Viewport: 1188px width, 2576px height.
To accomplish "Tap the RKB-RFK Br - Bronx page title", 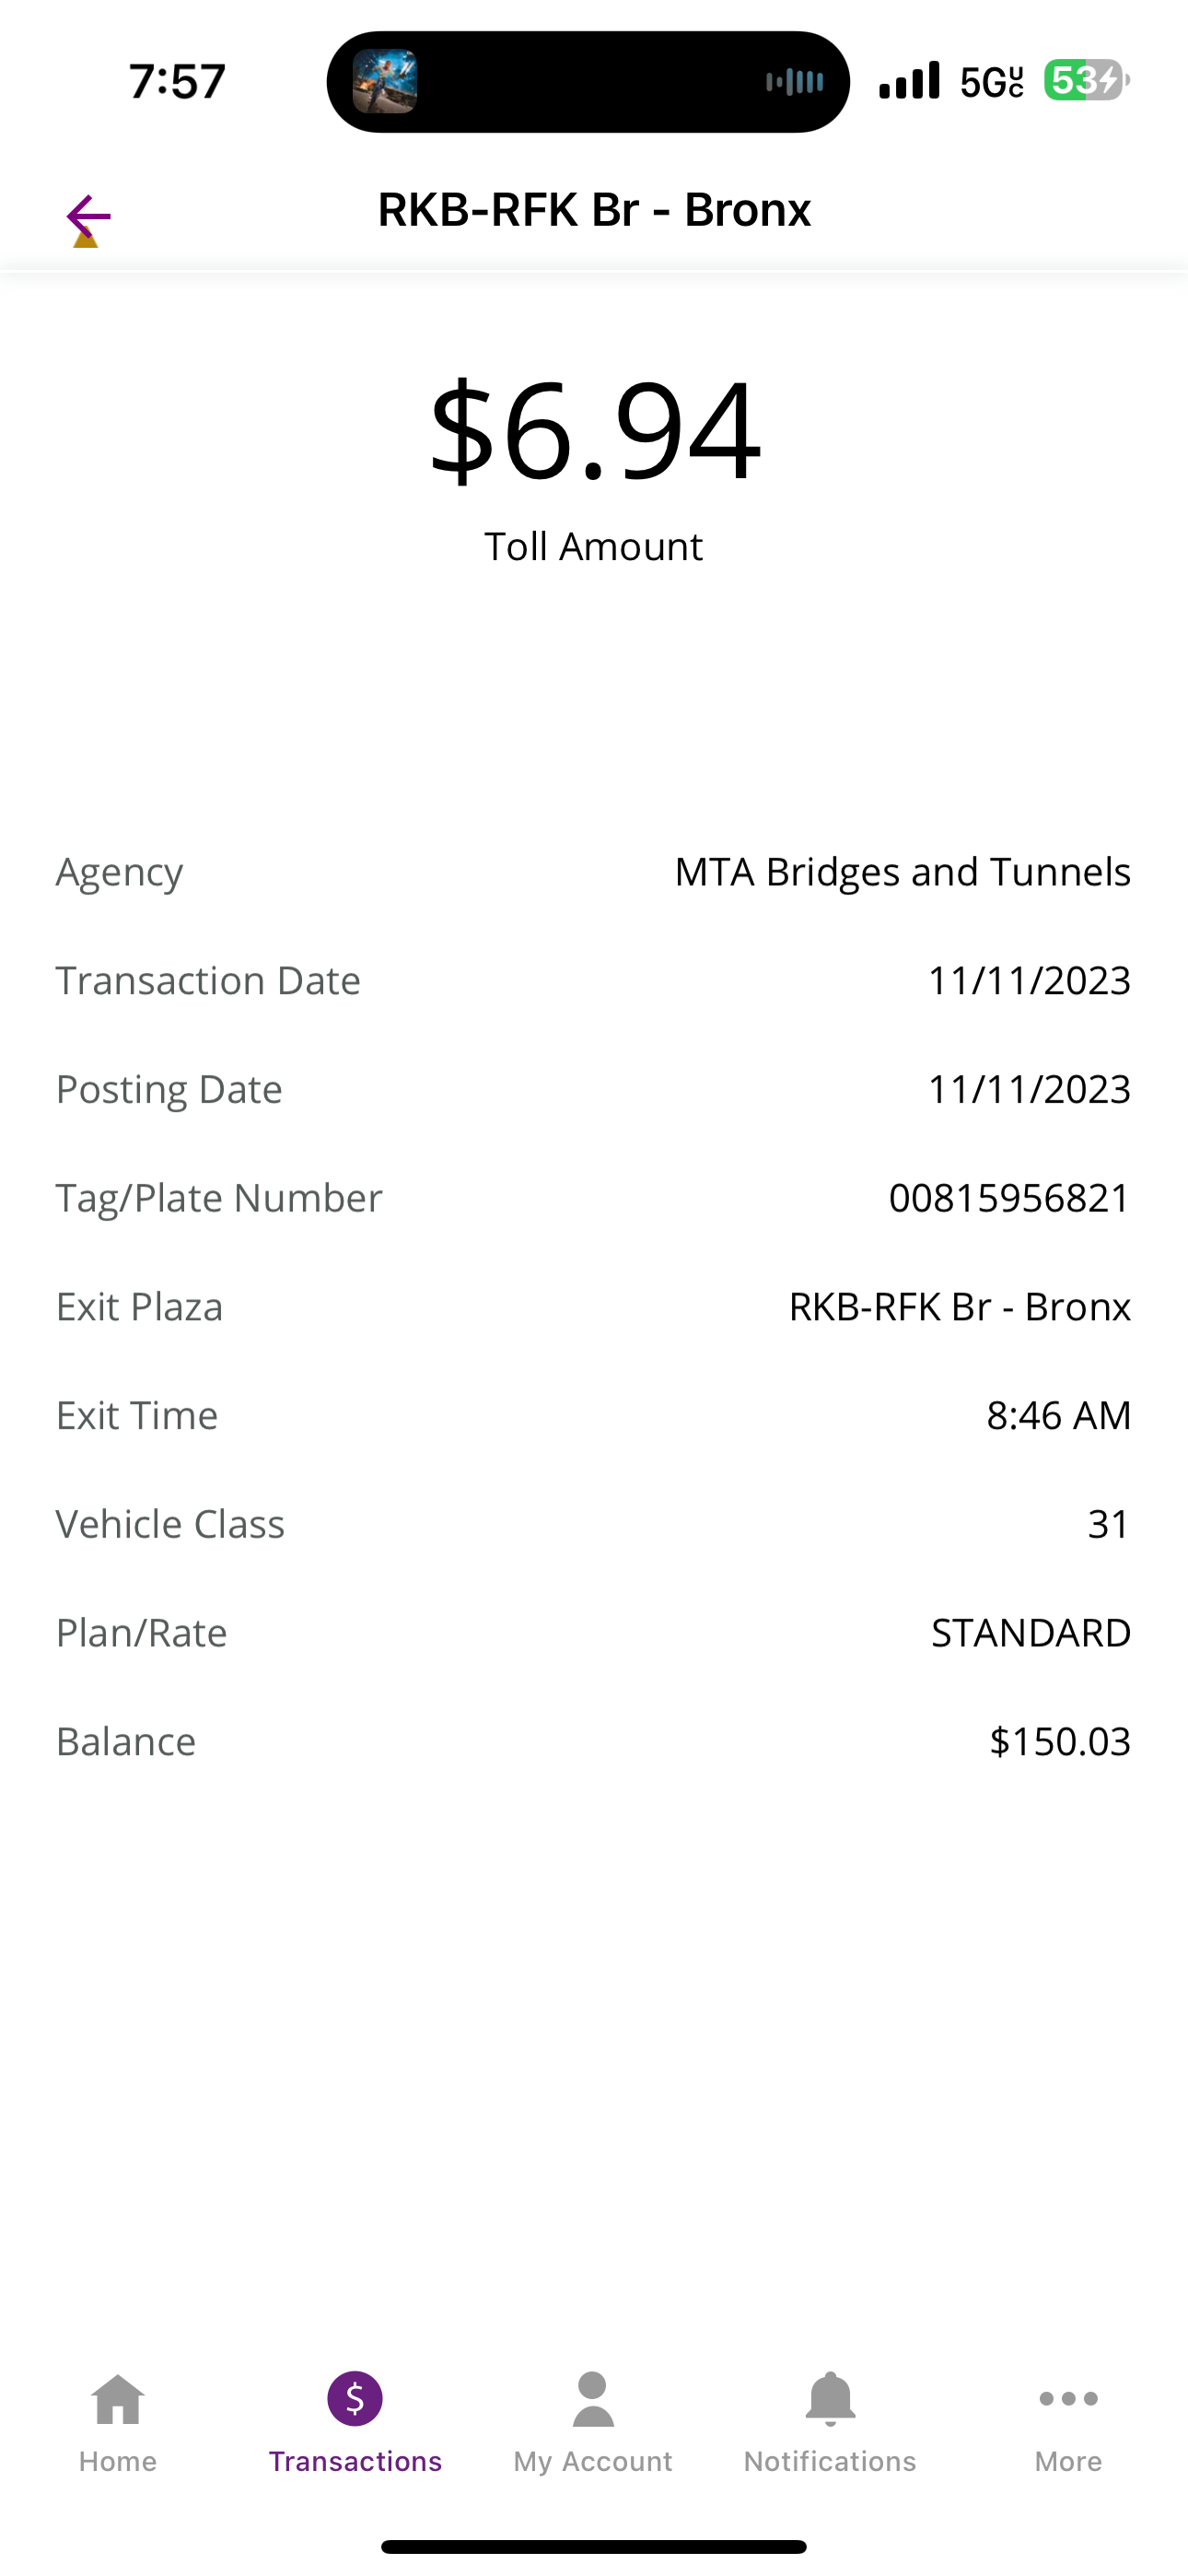I will click(594, 210).
